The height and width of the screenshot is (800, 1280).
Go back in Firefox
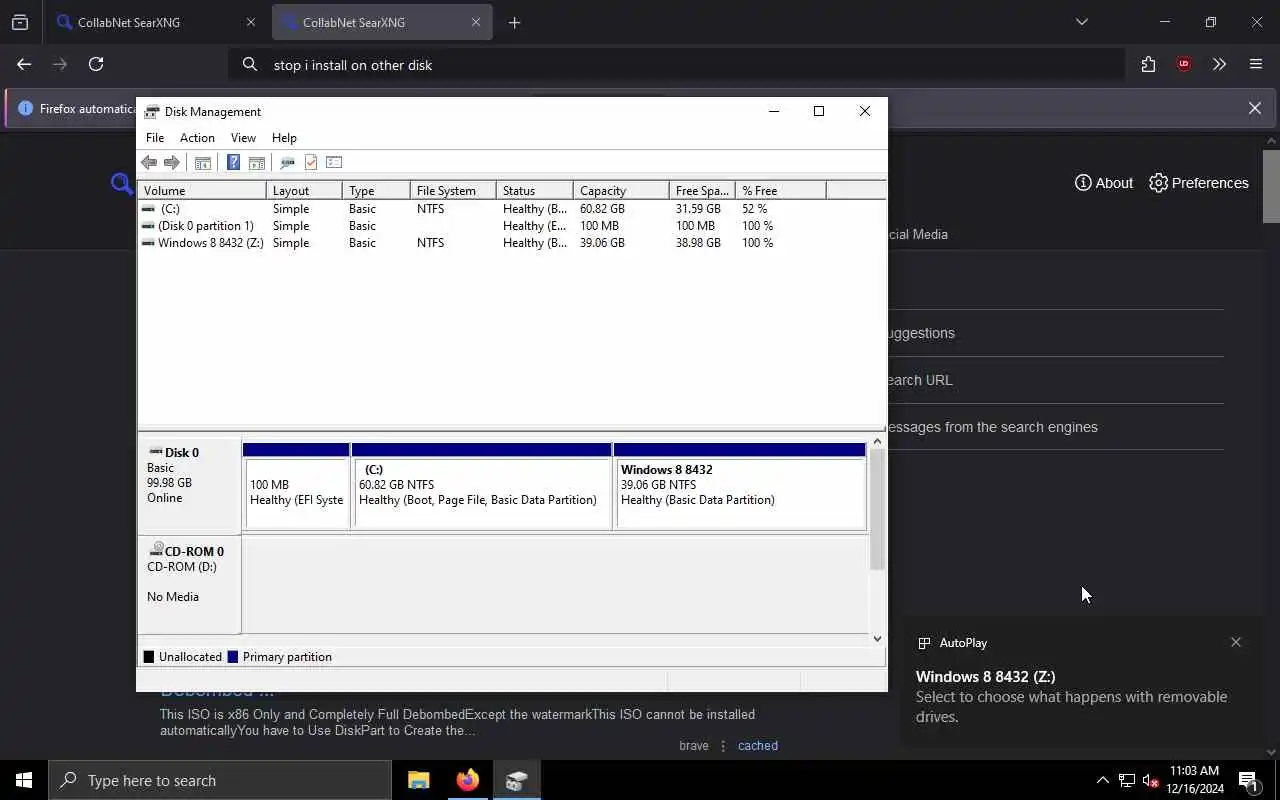[24, 64]
